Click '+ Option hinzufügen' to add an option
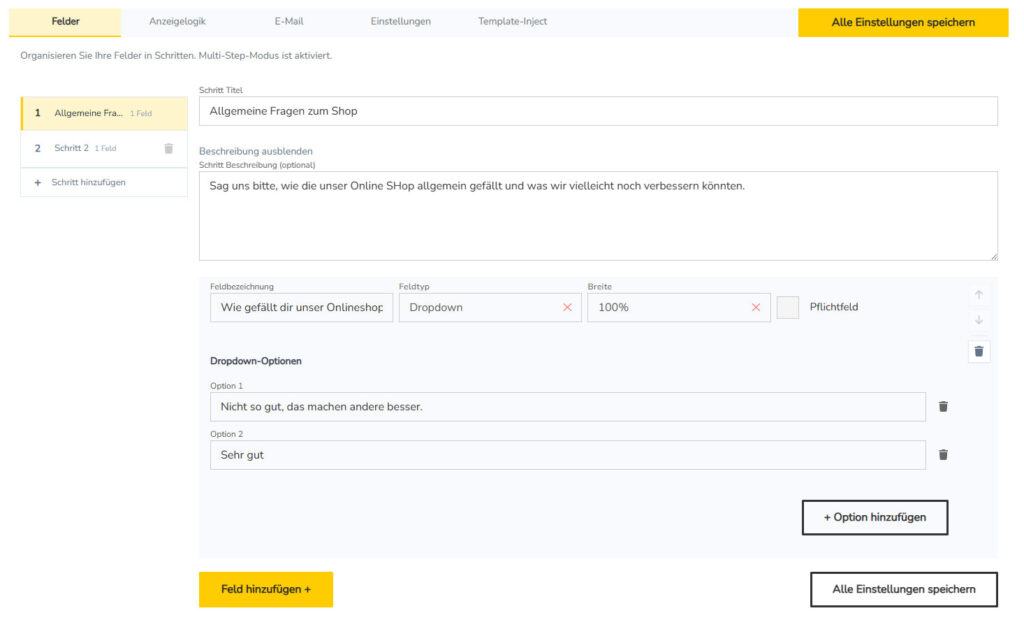 click(x=874, y=517)
